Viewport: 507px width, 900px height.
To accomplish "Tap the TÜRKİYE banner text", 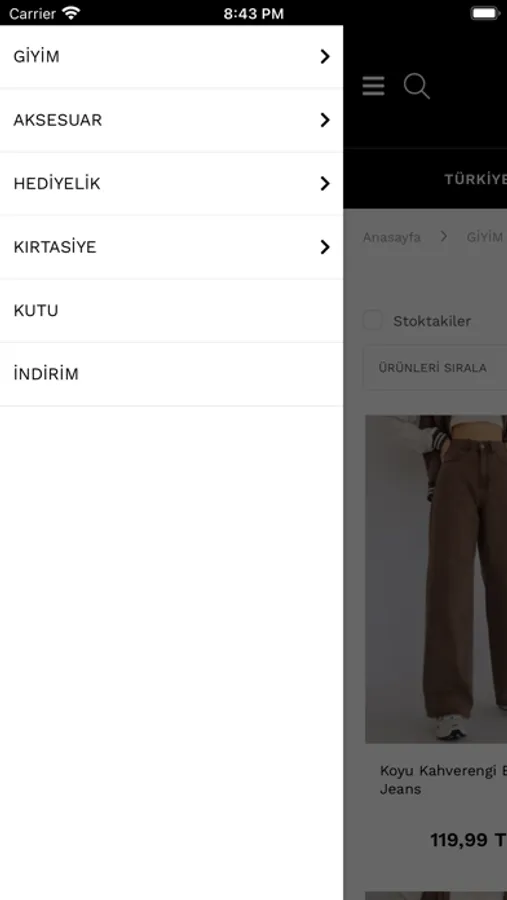I will tap(475, 179).
